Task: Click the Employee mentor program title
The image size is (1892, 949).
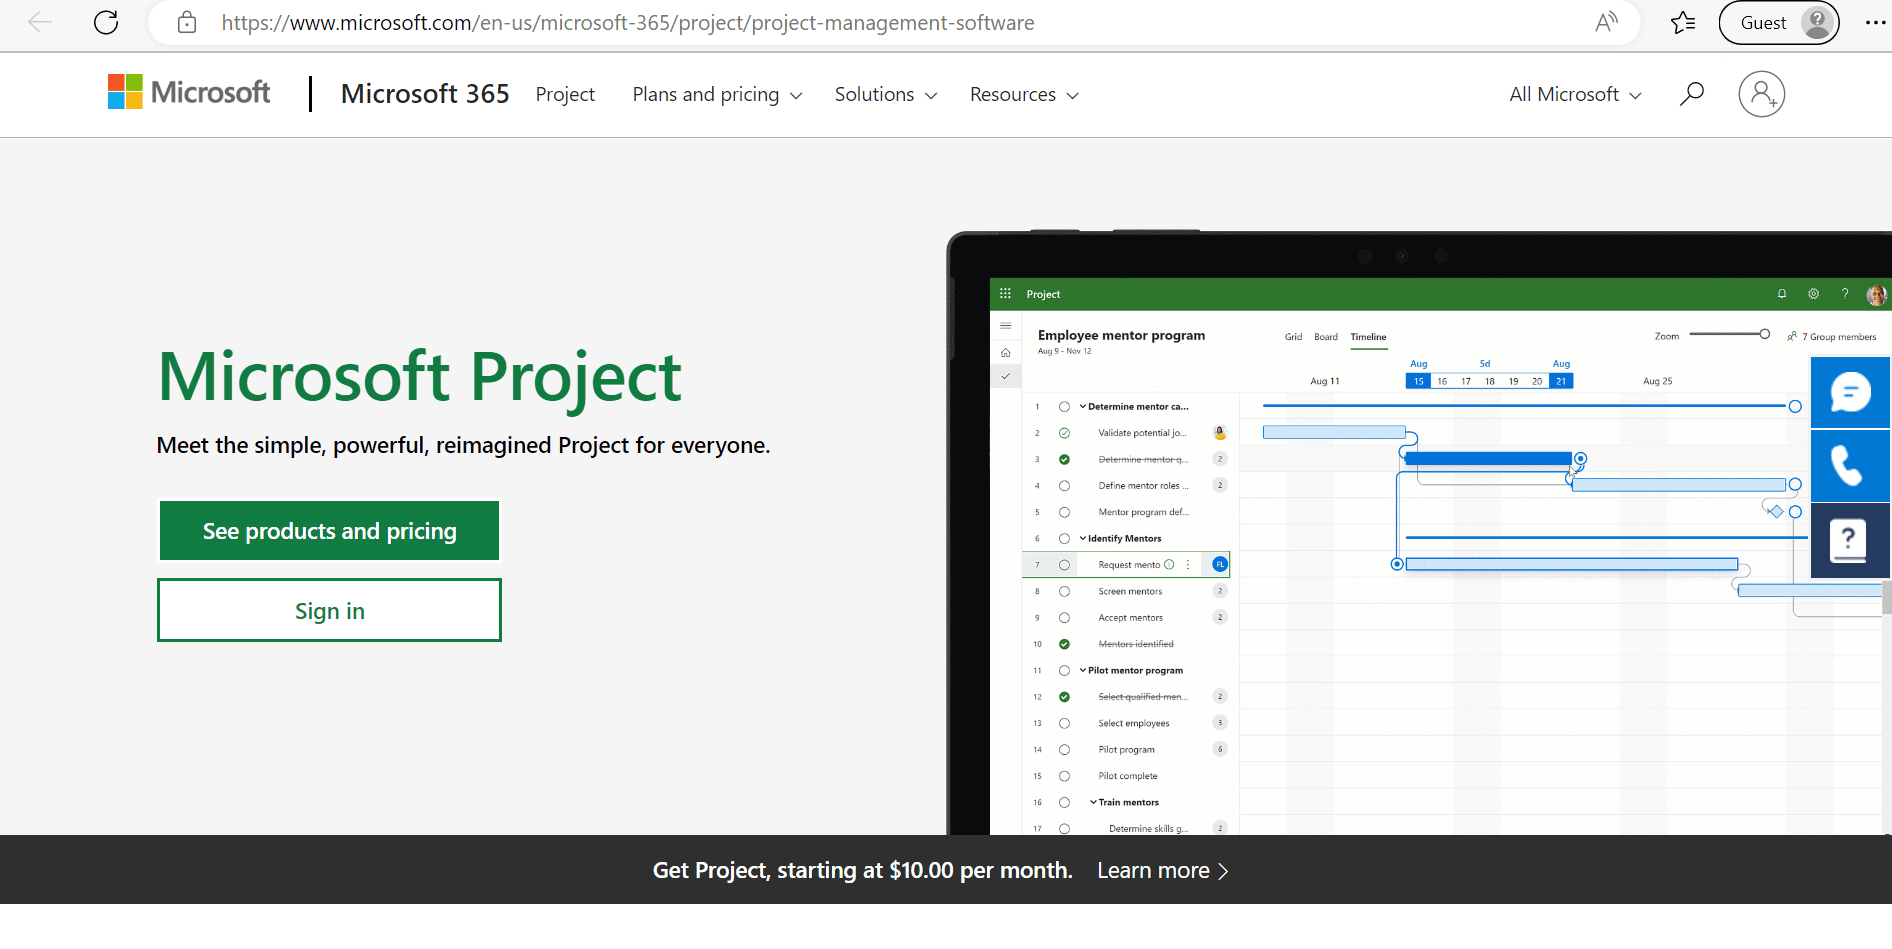Action: [x=1121, y=335]
